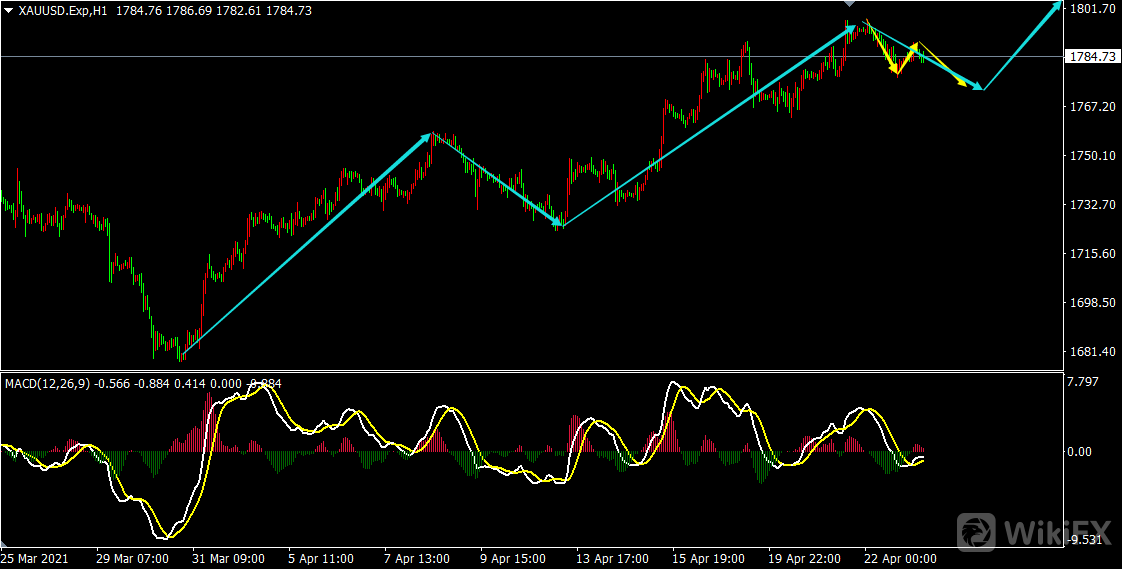The image size is (1122, 569).
Task: Click the gray chart shift triangle at top
Action: 849,5
